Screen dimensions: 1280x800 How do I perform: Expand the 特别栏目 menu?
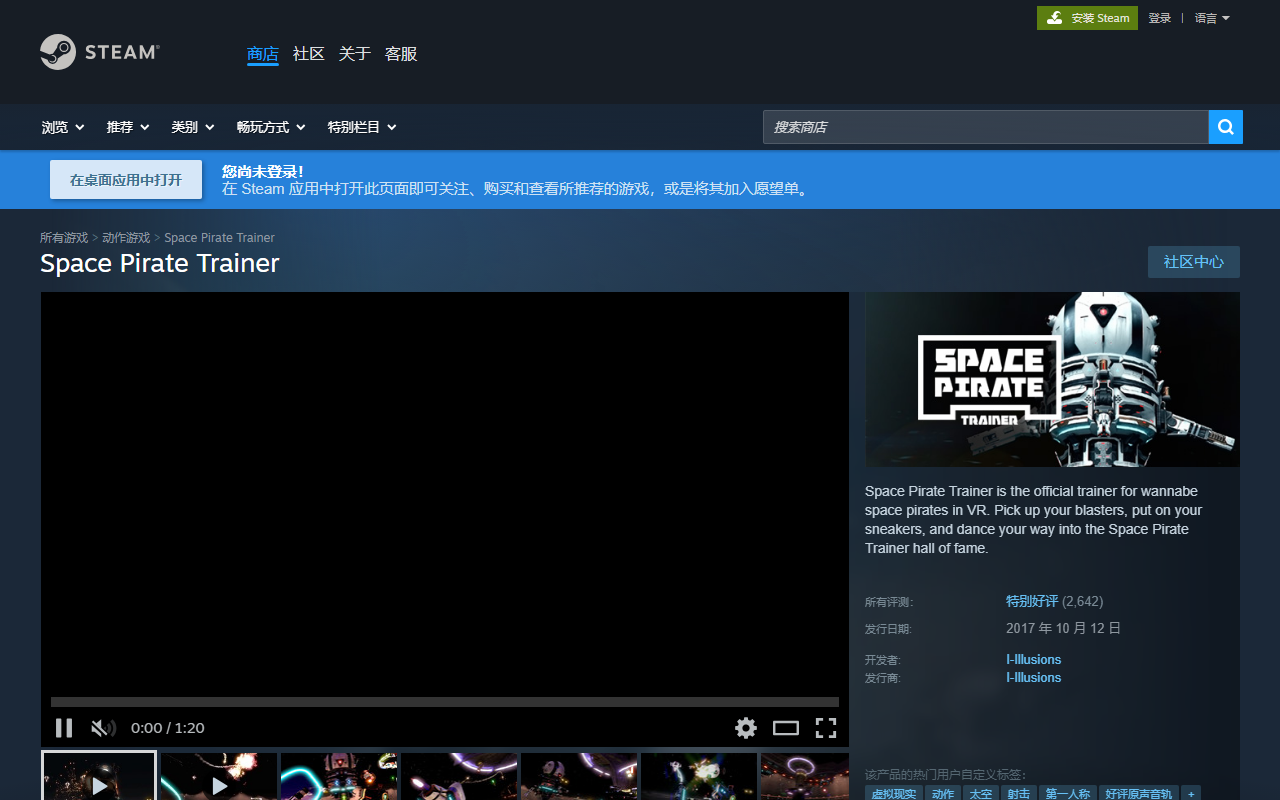pyautogui.click(x=362, y=127)
